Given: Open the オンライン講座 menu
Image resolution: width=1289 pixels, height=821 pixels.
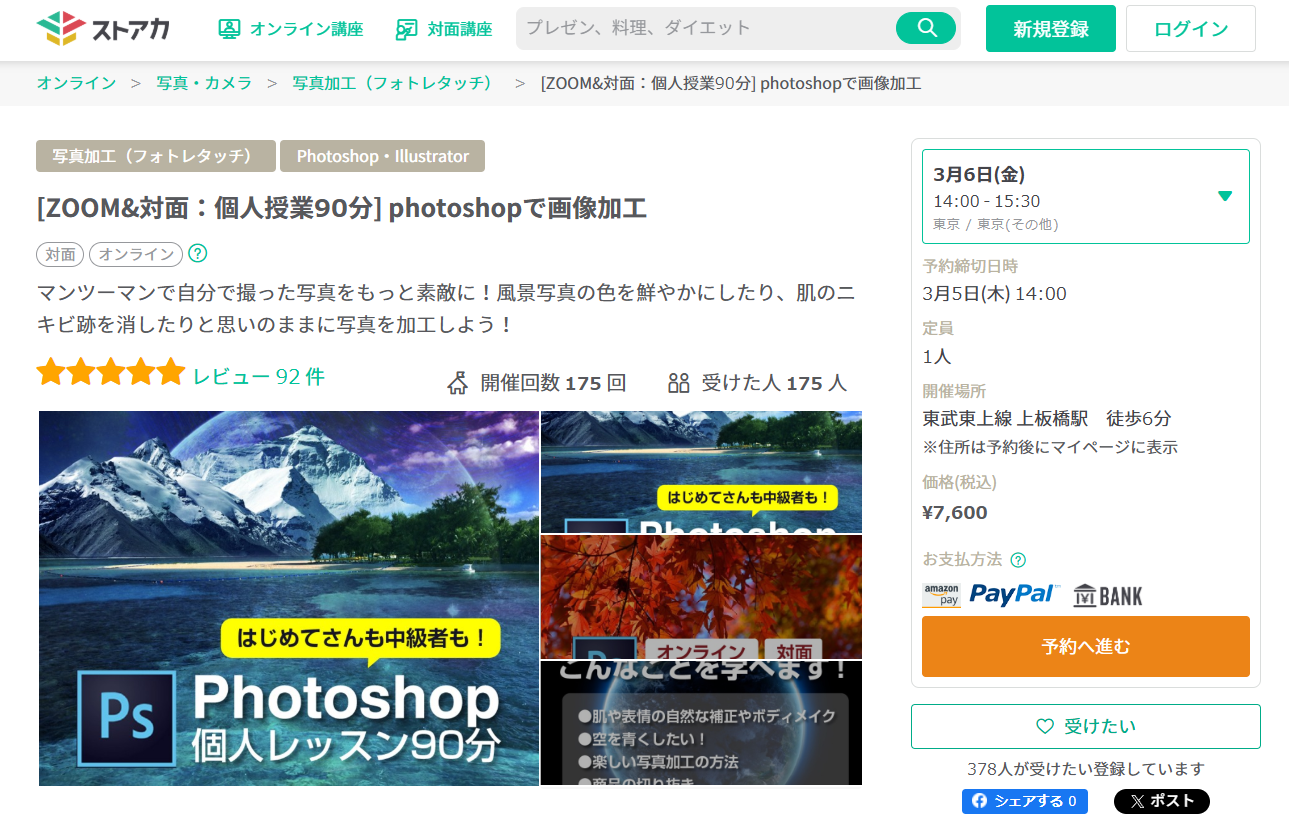Looking at the screenshot, I should [x=291, y=29].
